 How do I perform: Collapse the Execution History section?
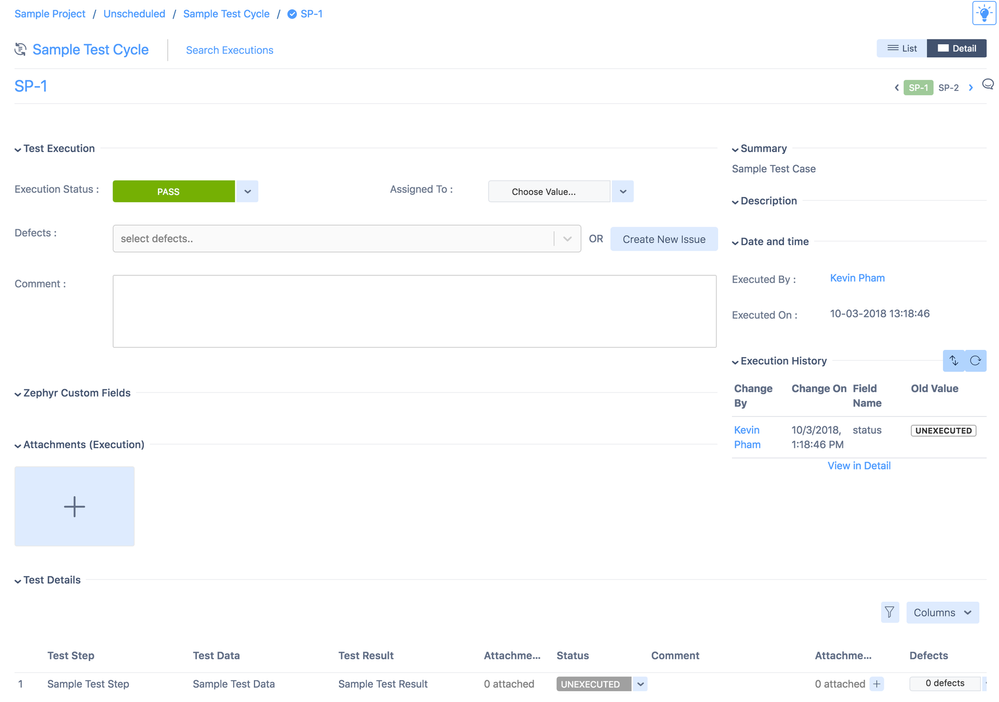coord(735,362)
